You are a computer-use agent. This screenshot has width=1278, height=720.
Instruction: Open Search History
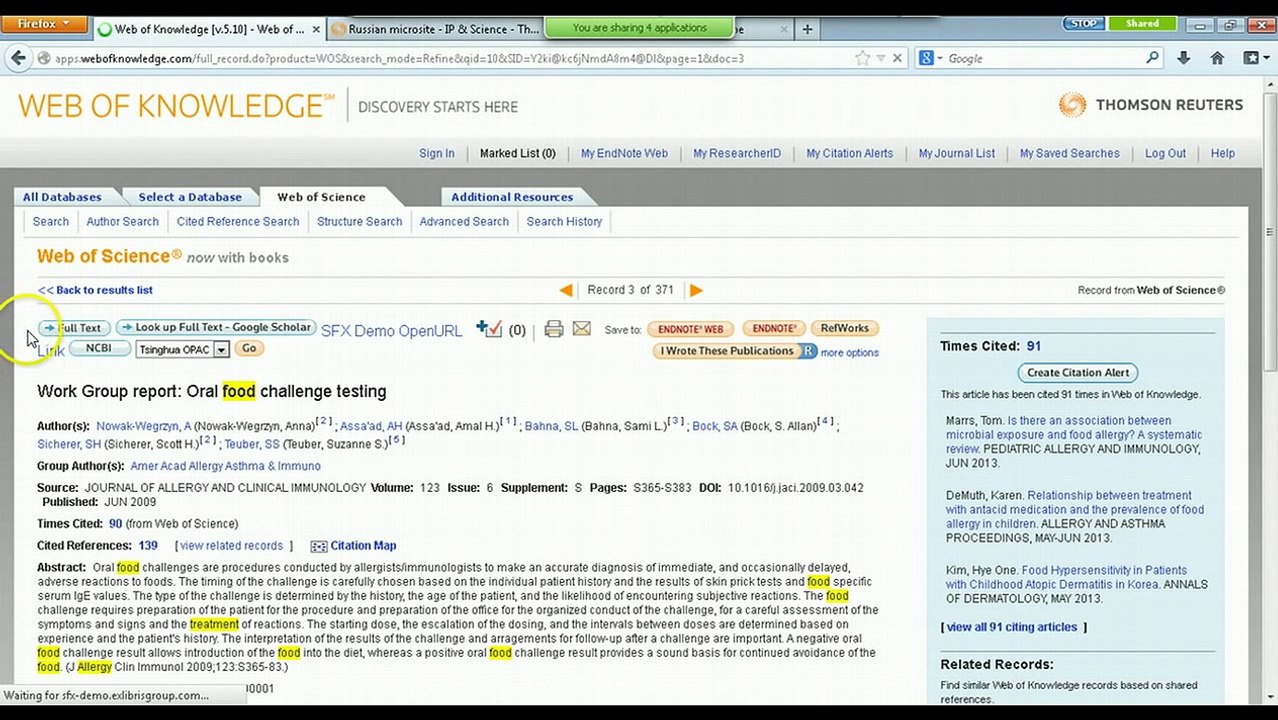pos(564,221)
